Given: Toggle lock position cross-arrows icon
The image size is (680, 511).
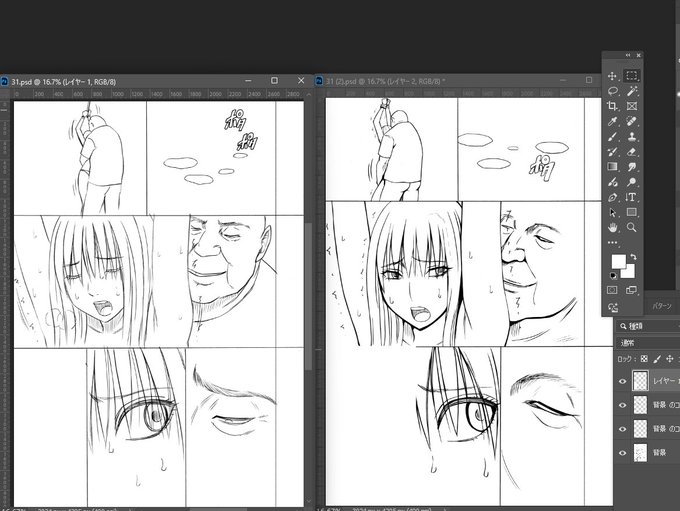Looking at the screenshot, I should click(670, 359).
